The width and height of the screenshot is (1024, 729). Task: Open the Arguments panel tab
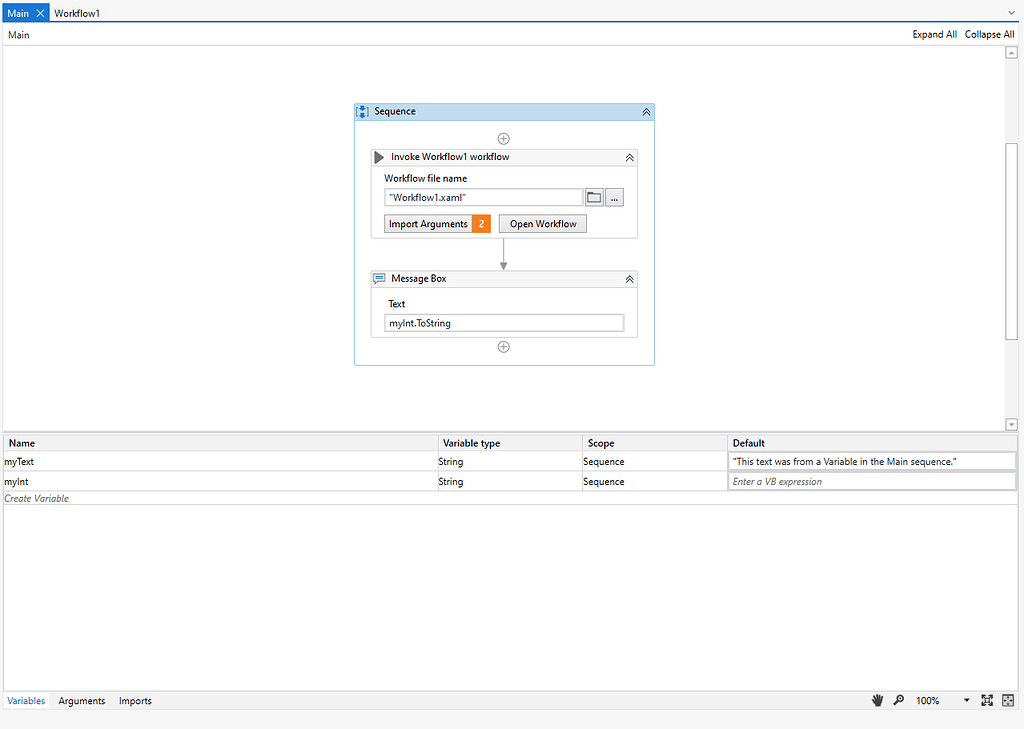pos(81,700)
